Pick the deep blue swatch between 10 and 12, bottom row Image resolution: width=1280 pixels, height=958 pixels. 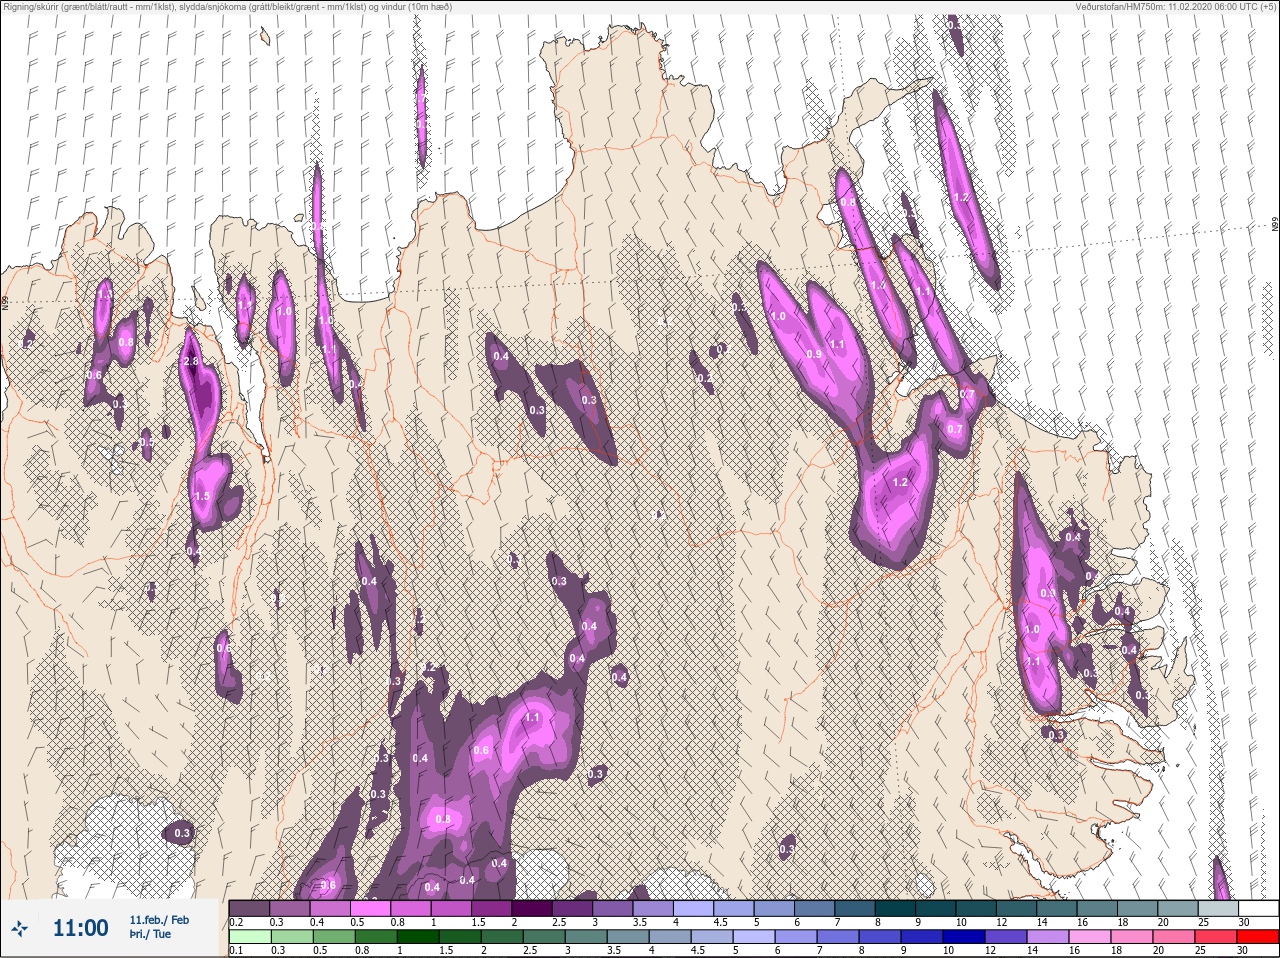click(966, 937)
